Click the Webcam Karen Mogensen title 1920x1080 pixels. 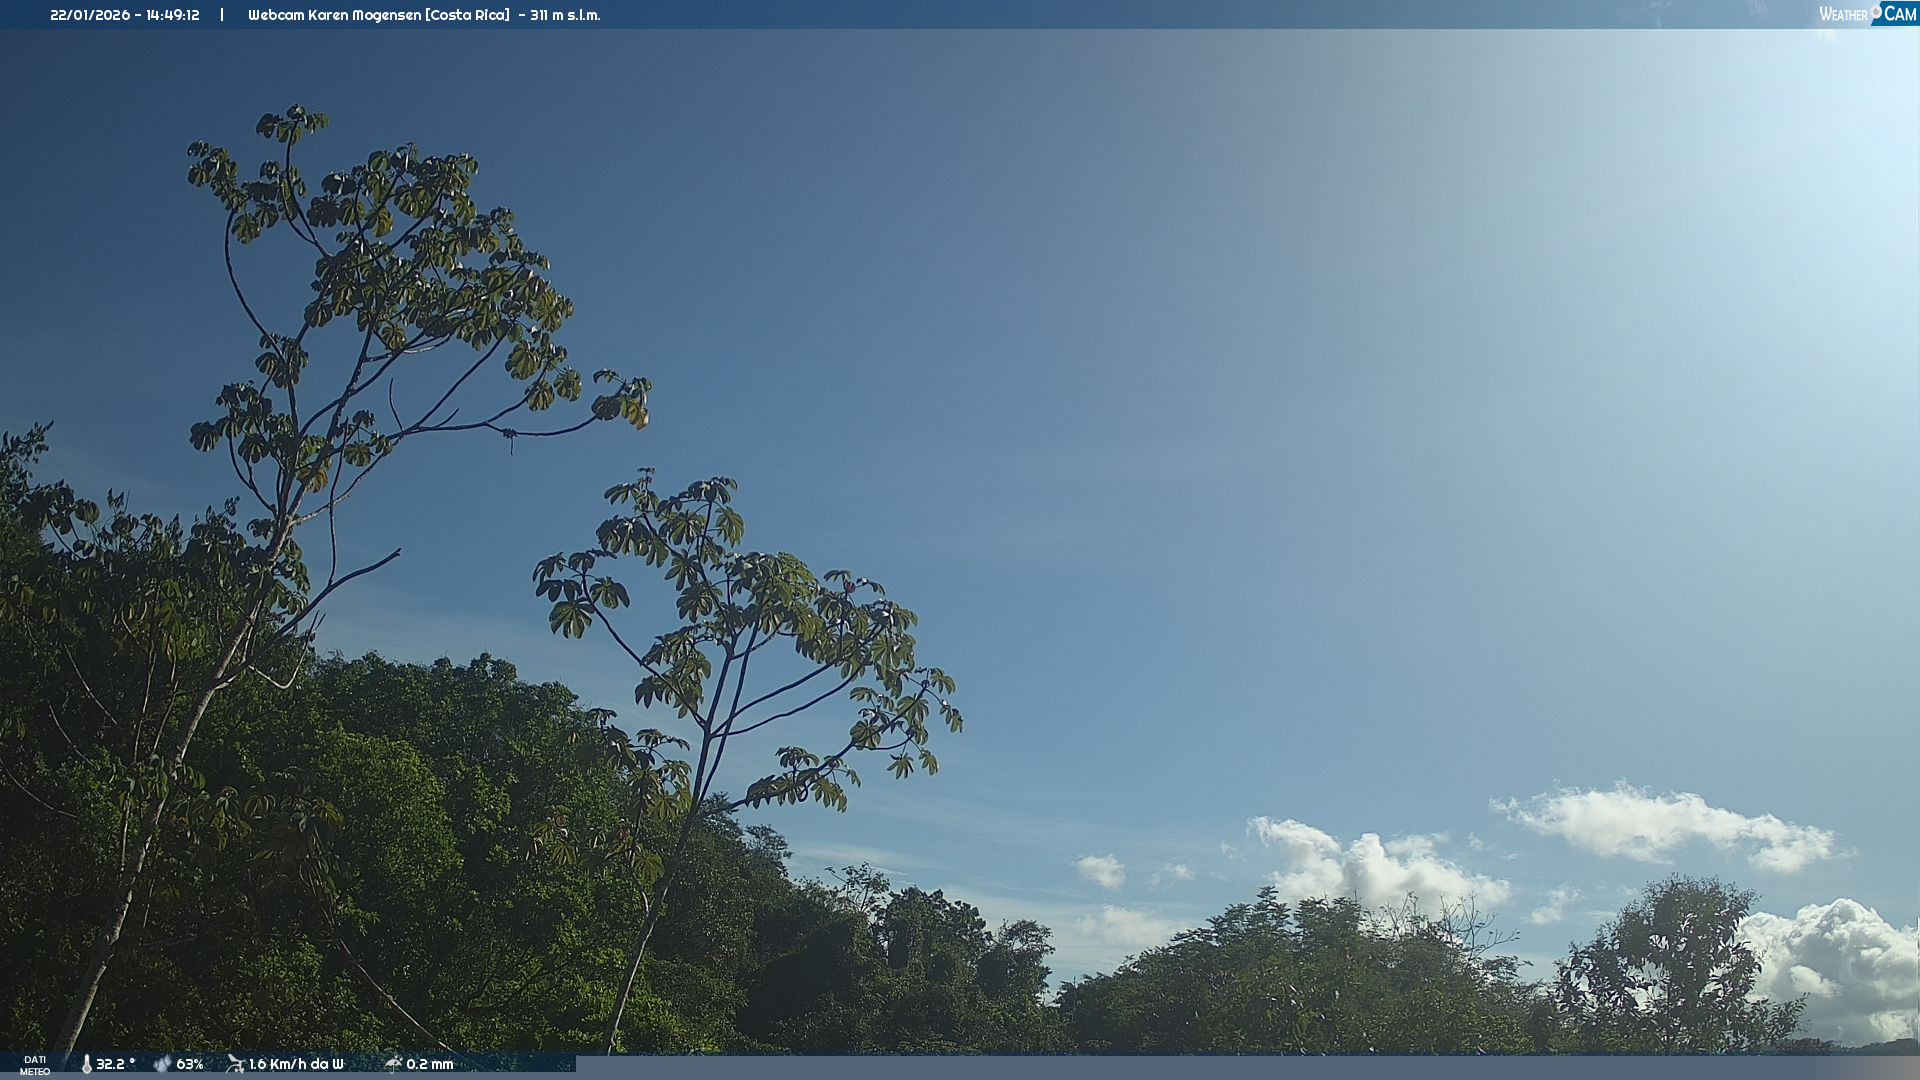335,15
